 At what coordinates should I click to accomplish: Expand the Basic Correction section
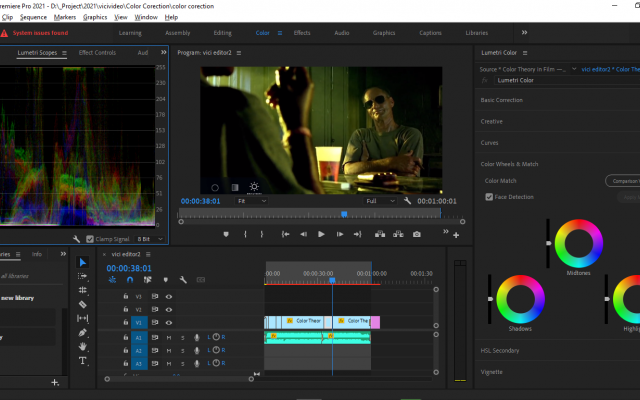click(x=501, y=100)
